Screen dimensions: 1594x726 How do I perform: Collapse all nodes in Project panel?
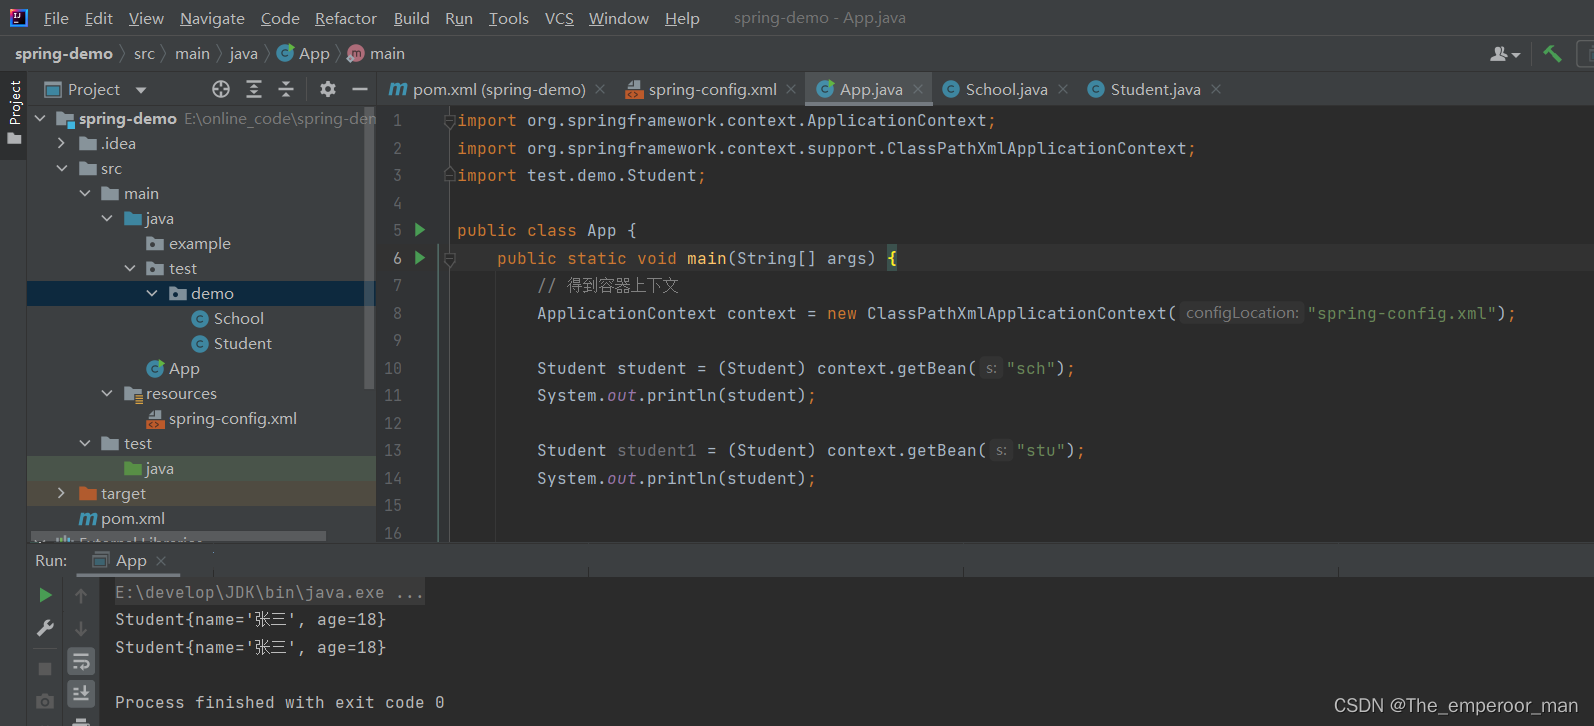tap(286, 89)
